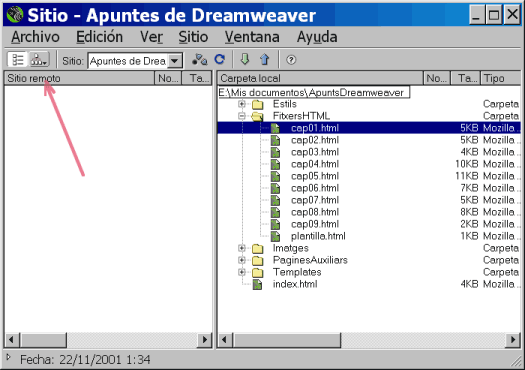Switch to Site Map view icon
Screen dimensions: 525x370
(x=39, y=60)
